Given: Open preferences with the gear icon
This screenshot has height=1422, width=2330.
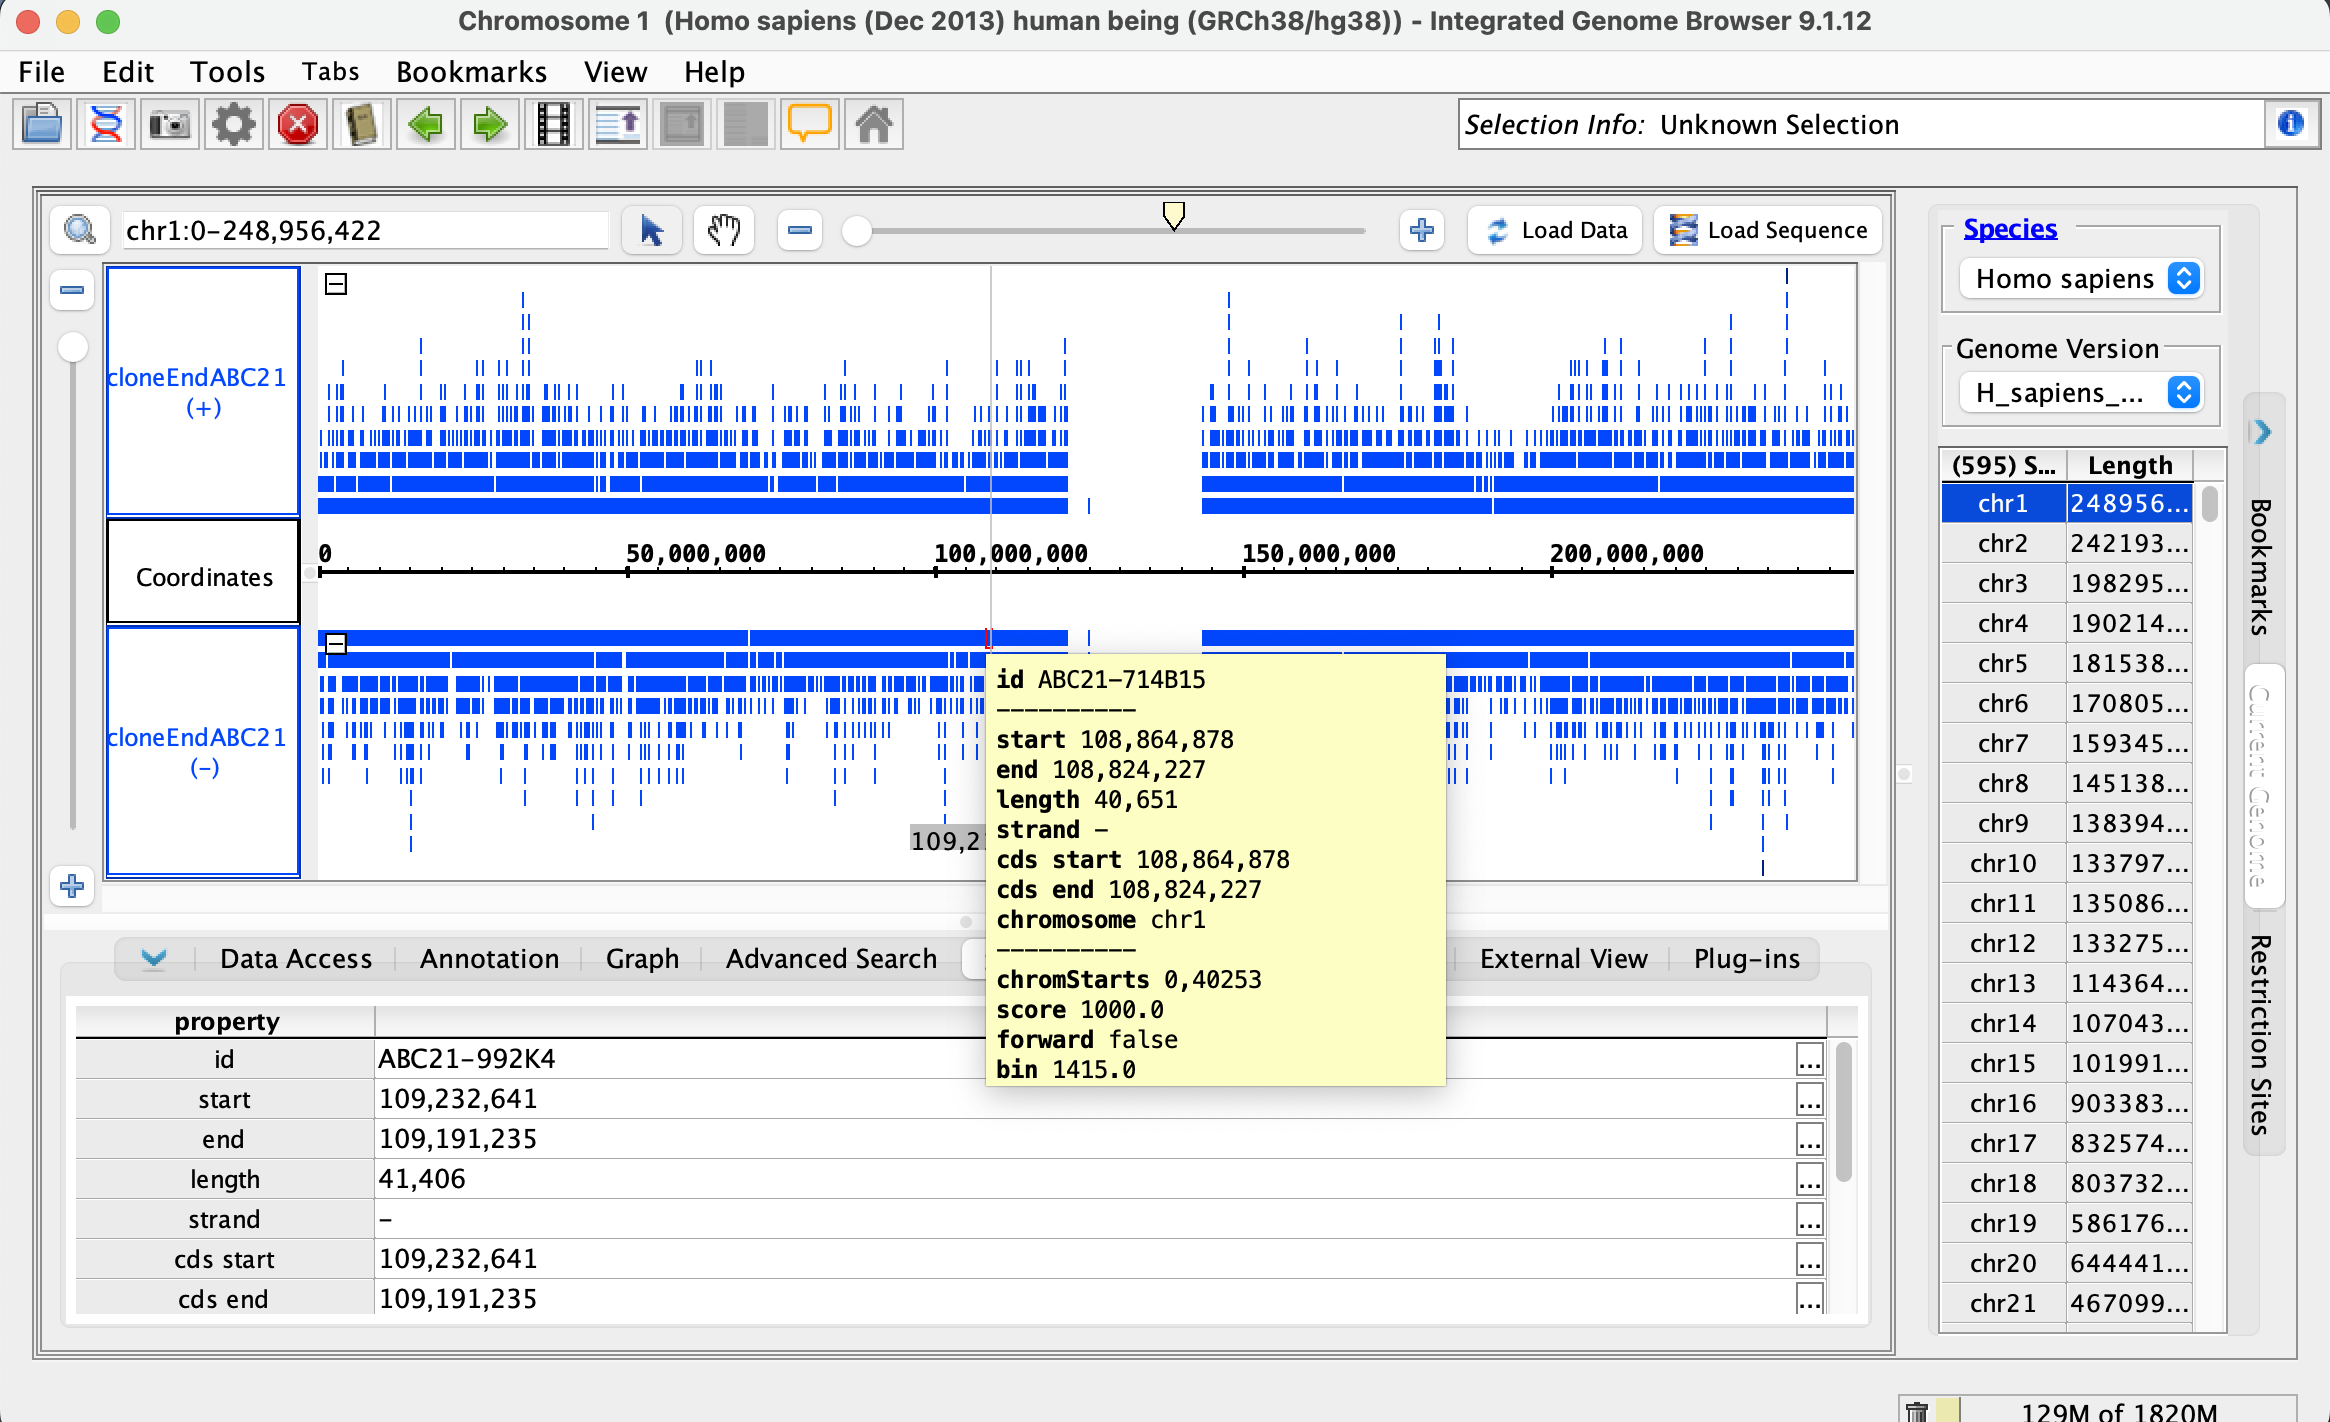Looking at the screenshot, I should [x=234, y=125].
